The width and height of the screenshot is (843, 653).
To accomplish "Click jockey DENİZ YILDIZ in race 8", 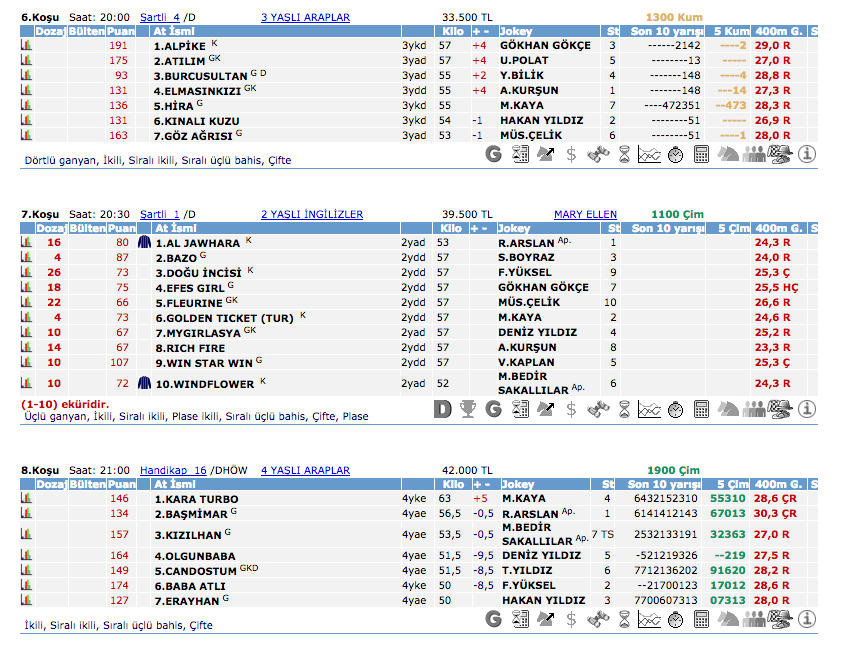I will tap(541, 555).
